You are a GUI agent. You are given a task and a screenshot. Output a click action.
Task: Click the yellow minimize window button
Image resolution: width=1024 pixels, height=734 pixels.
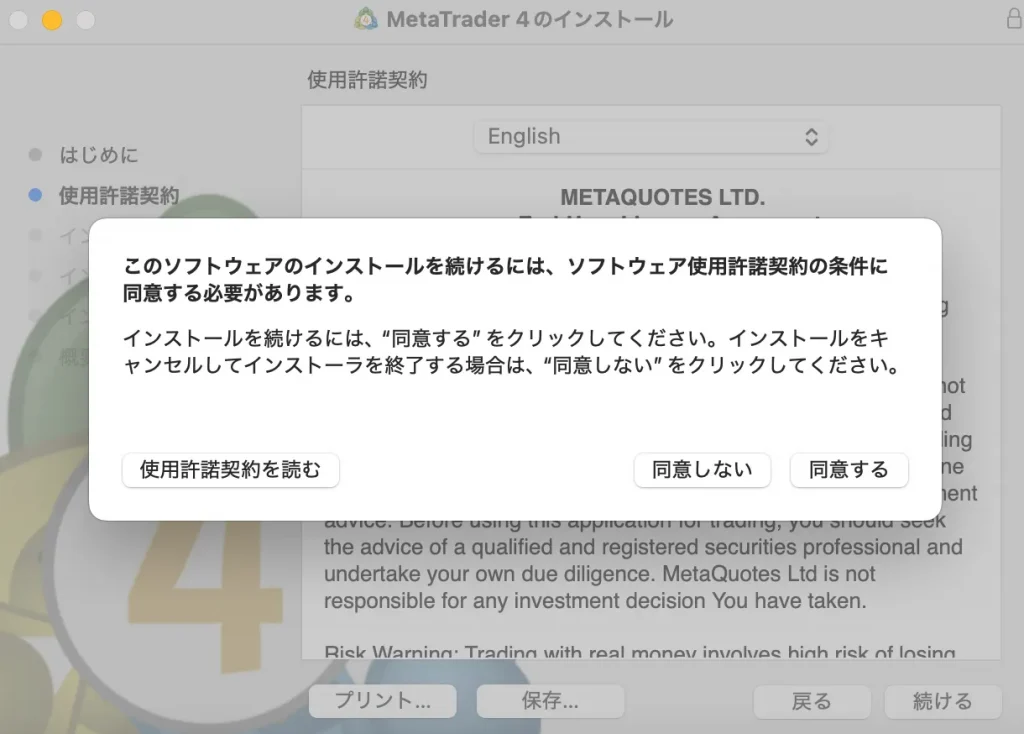pyautogui.click(x=52, y=20)
